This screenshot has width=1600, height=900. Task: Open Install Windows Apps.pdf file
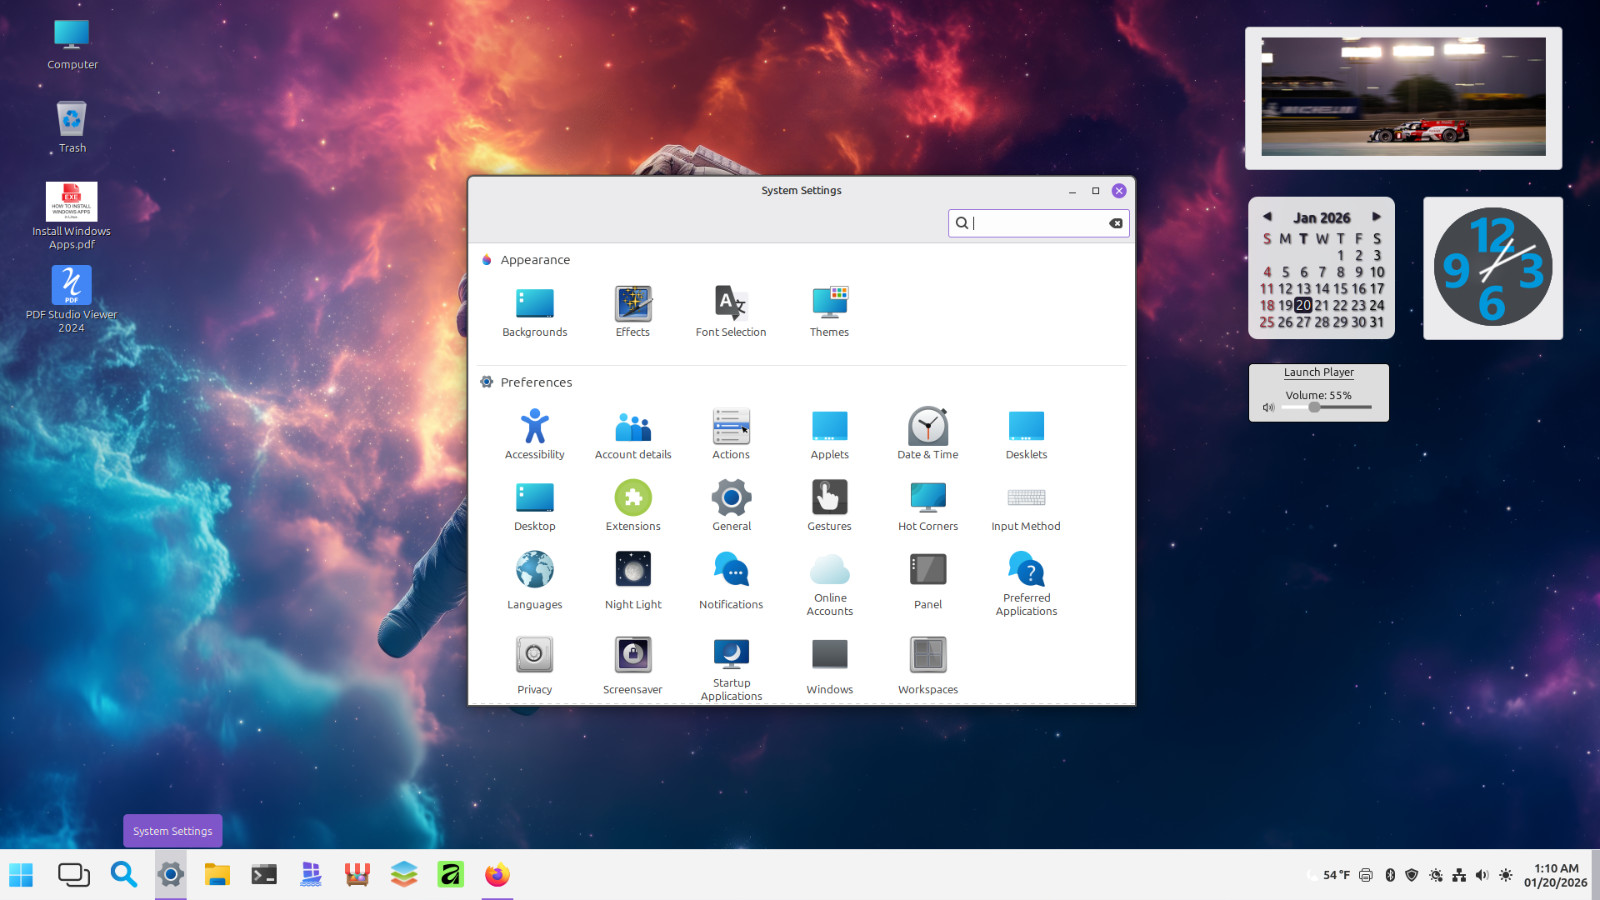point(72,215)
